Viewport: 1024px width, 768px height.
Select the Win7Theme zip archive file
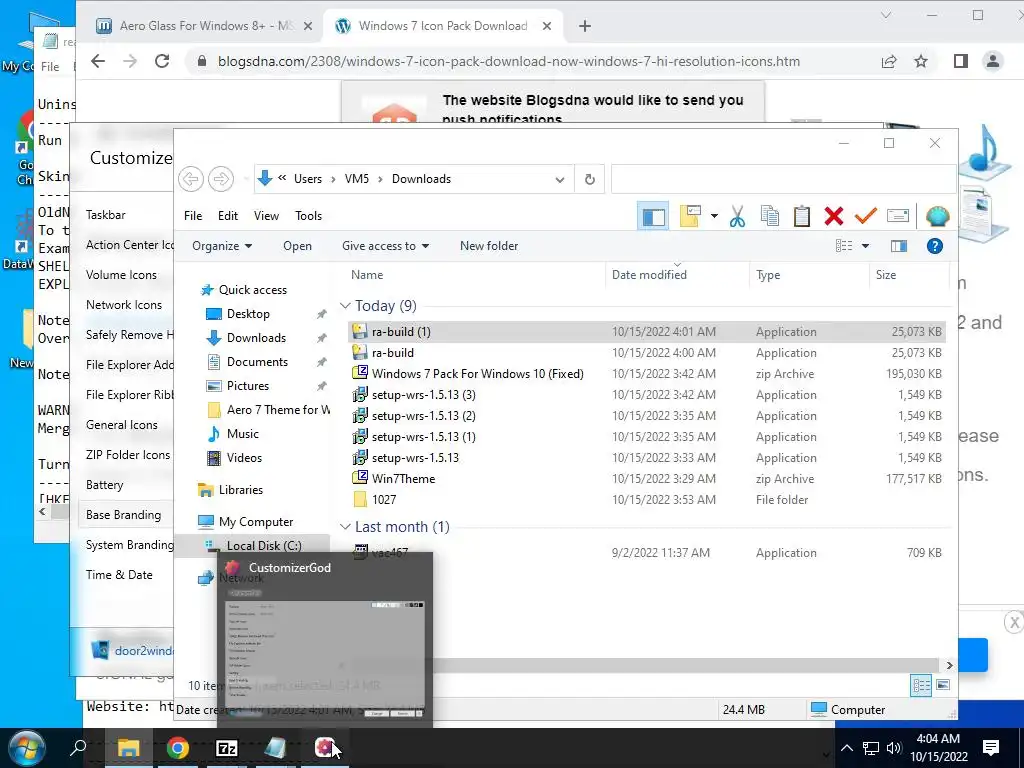(403, 479)
